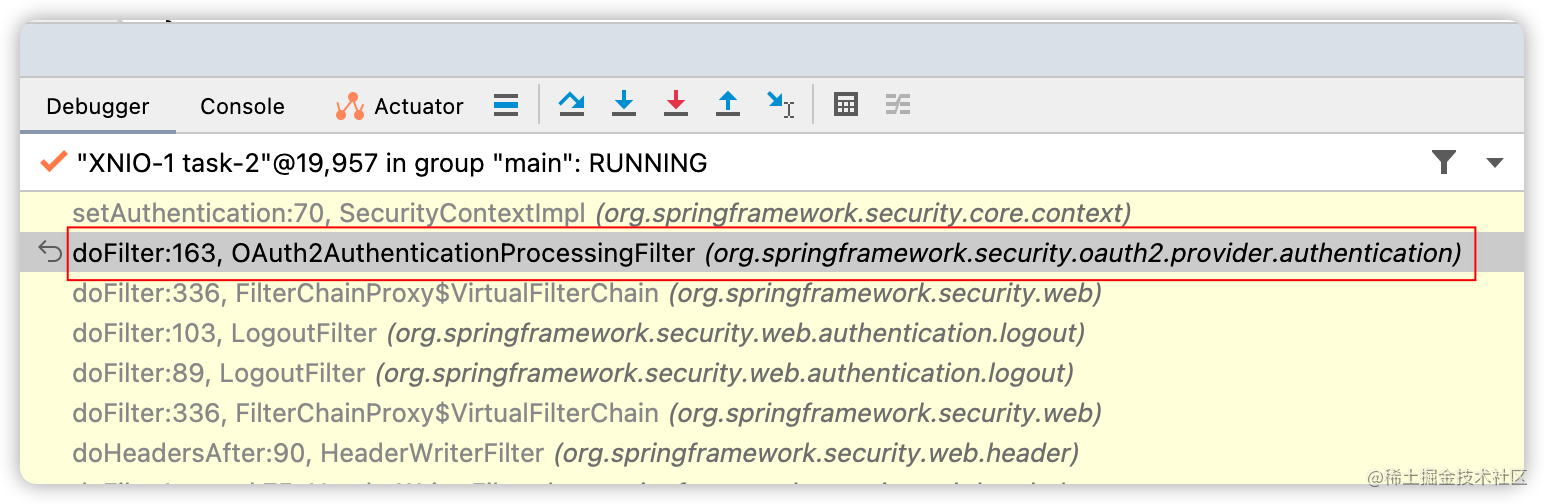Select the doHeadersAfter:90 HeaderWriterFilter frame
Screen dimensions: 1544x504
pos(772,453)
